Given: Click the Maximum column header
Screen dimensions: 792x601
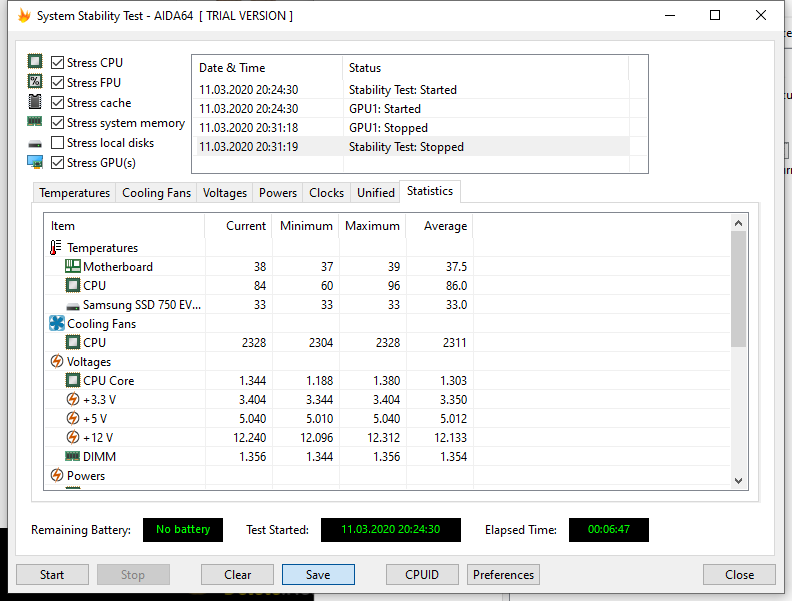Looking at the screenshot, I should click(x=373, y=226).
